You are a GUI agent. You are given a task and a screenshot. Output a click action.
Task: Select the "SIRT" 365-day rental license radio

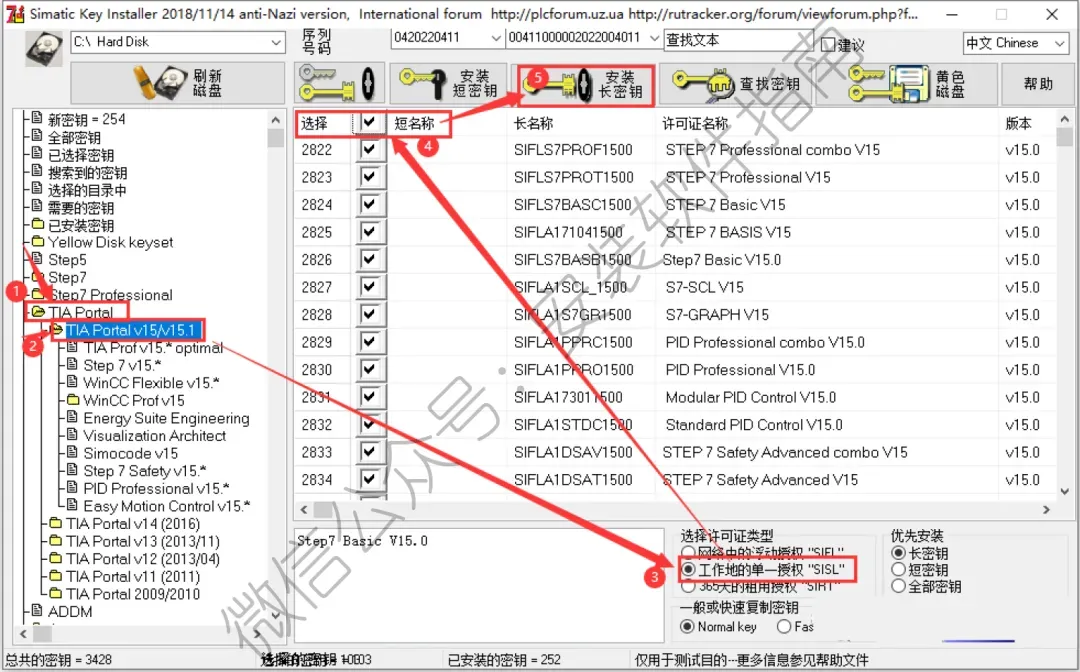pyautogui.click(x=688, y=587)
